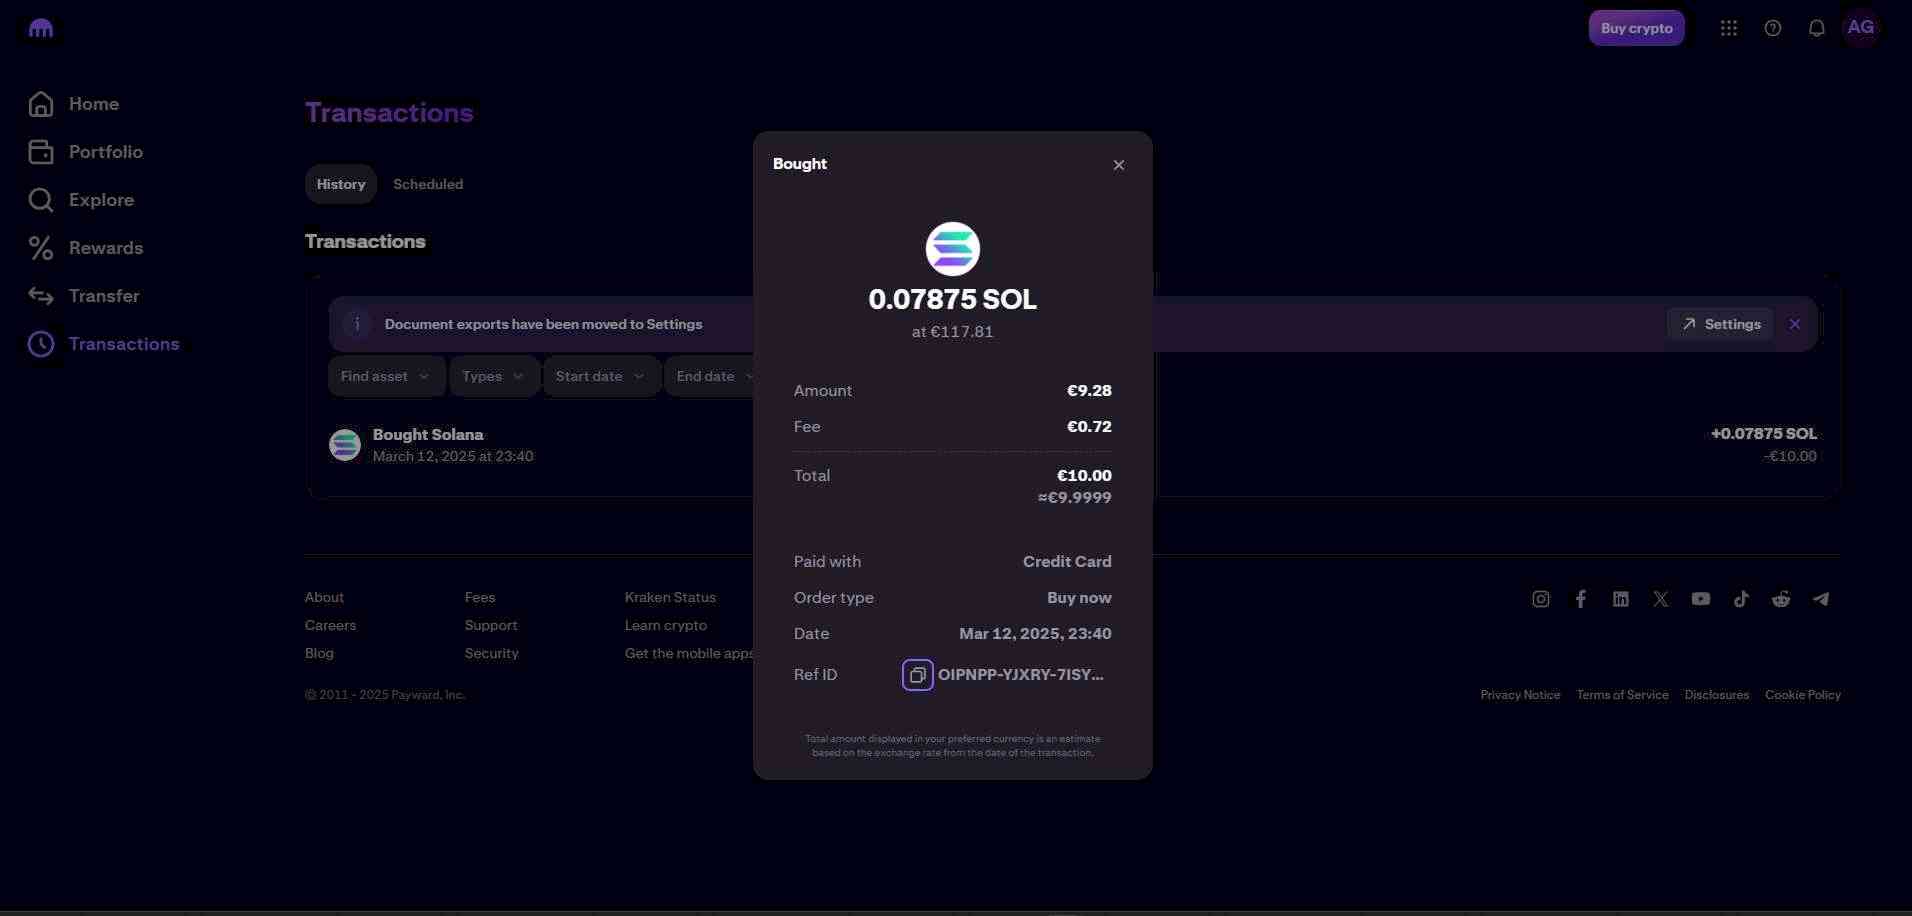
Task: Select Transactions in the sidebar
Action: [104, 344]
